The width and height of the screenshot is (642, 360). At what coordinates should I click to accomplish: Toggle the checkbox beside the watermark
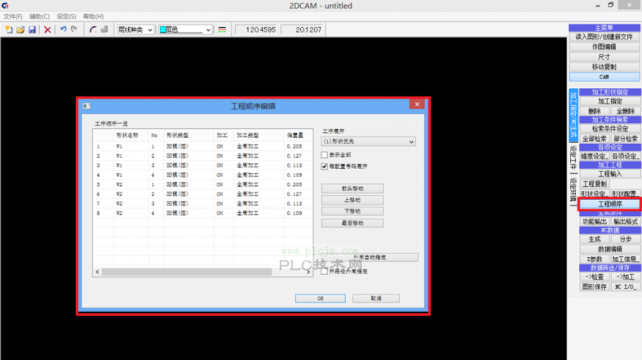pyautogui.click(x=324, y=272)
